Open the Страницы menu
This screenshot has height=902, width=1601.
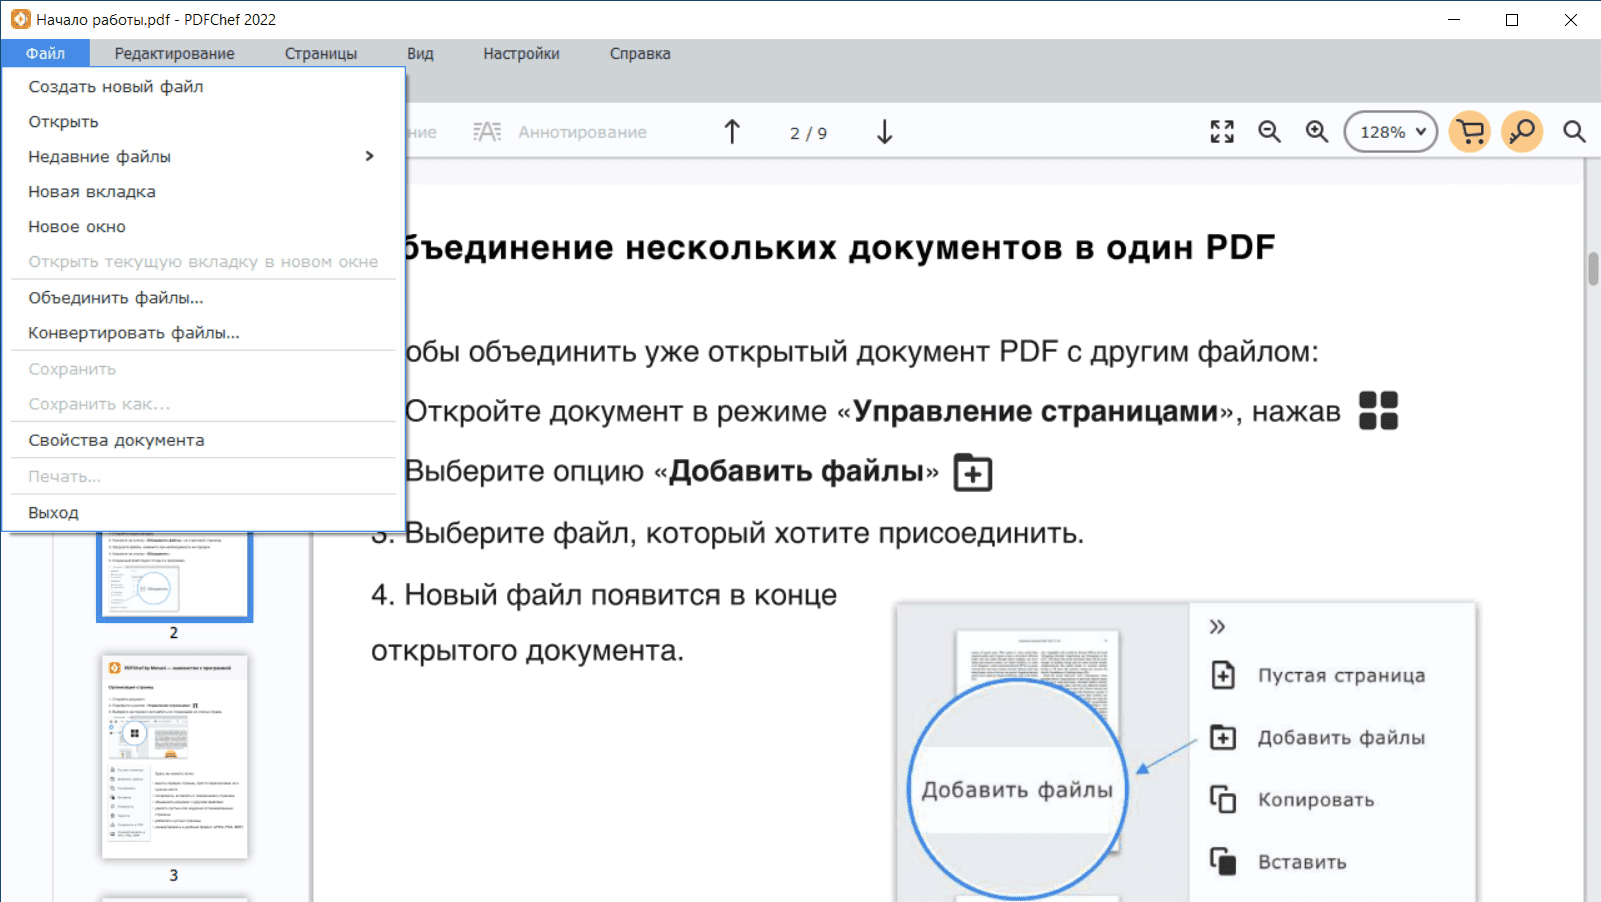[321, 54]
